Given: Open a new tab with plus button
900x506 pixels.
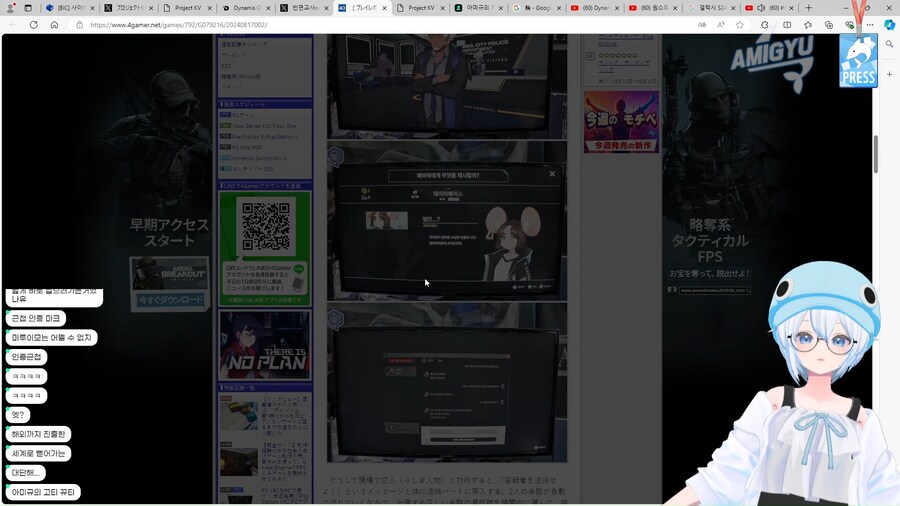Looking at the screenshot, I should [x=809, y=8].
